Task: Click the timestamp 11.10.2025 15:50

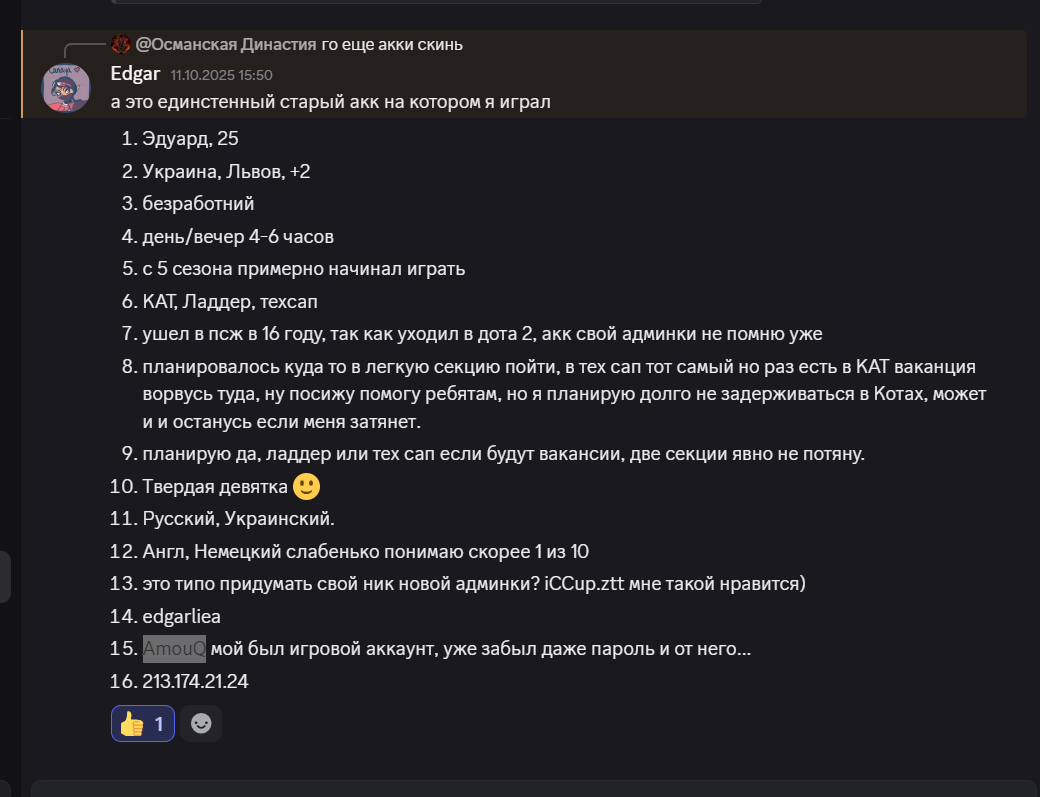Action: click(221, 75)
